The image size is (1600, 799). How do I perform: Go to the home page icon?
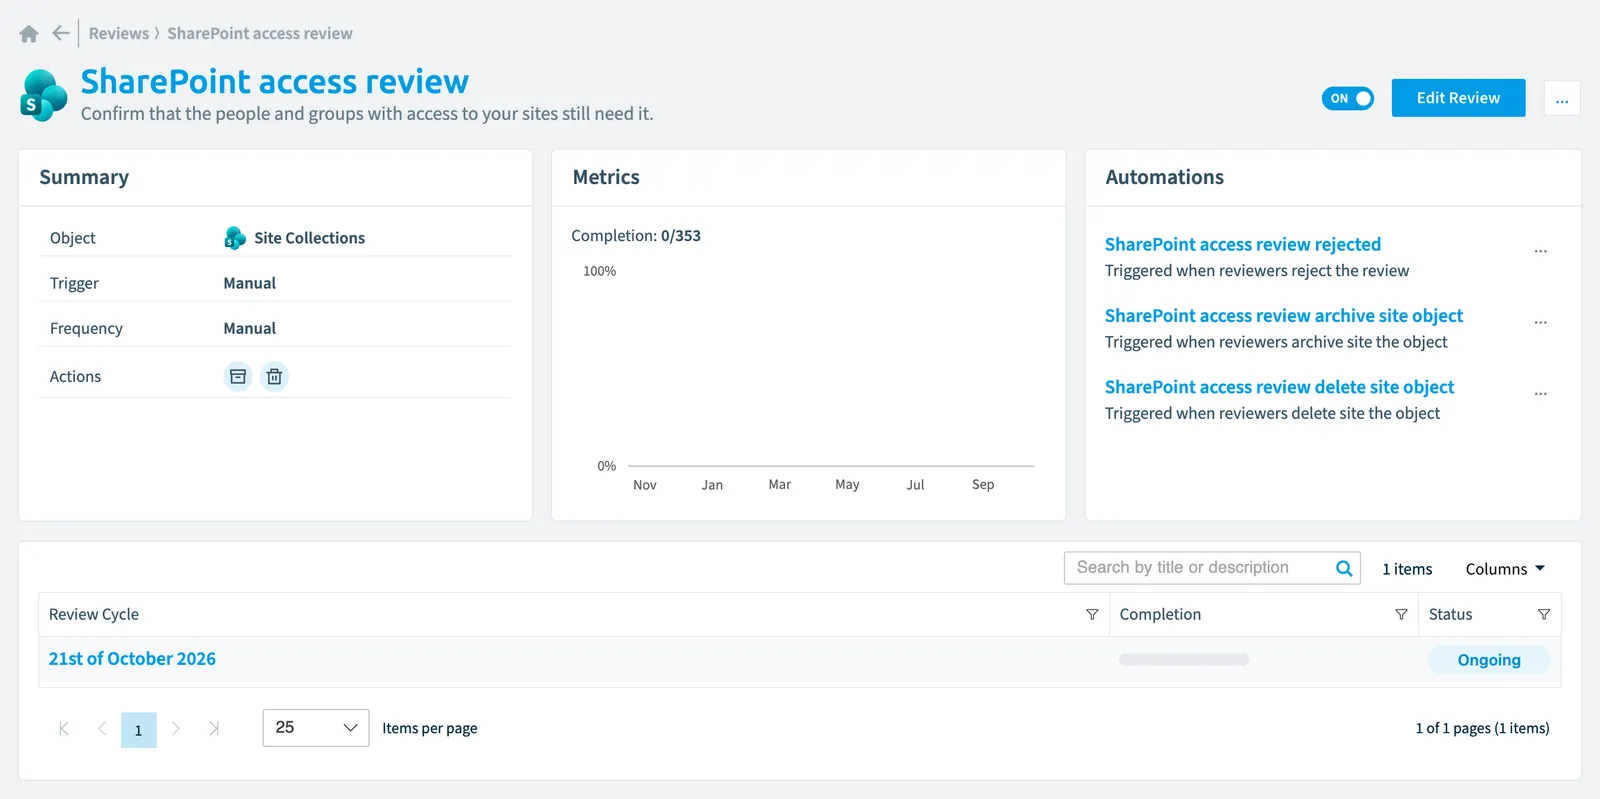(x=29, y=34)
